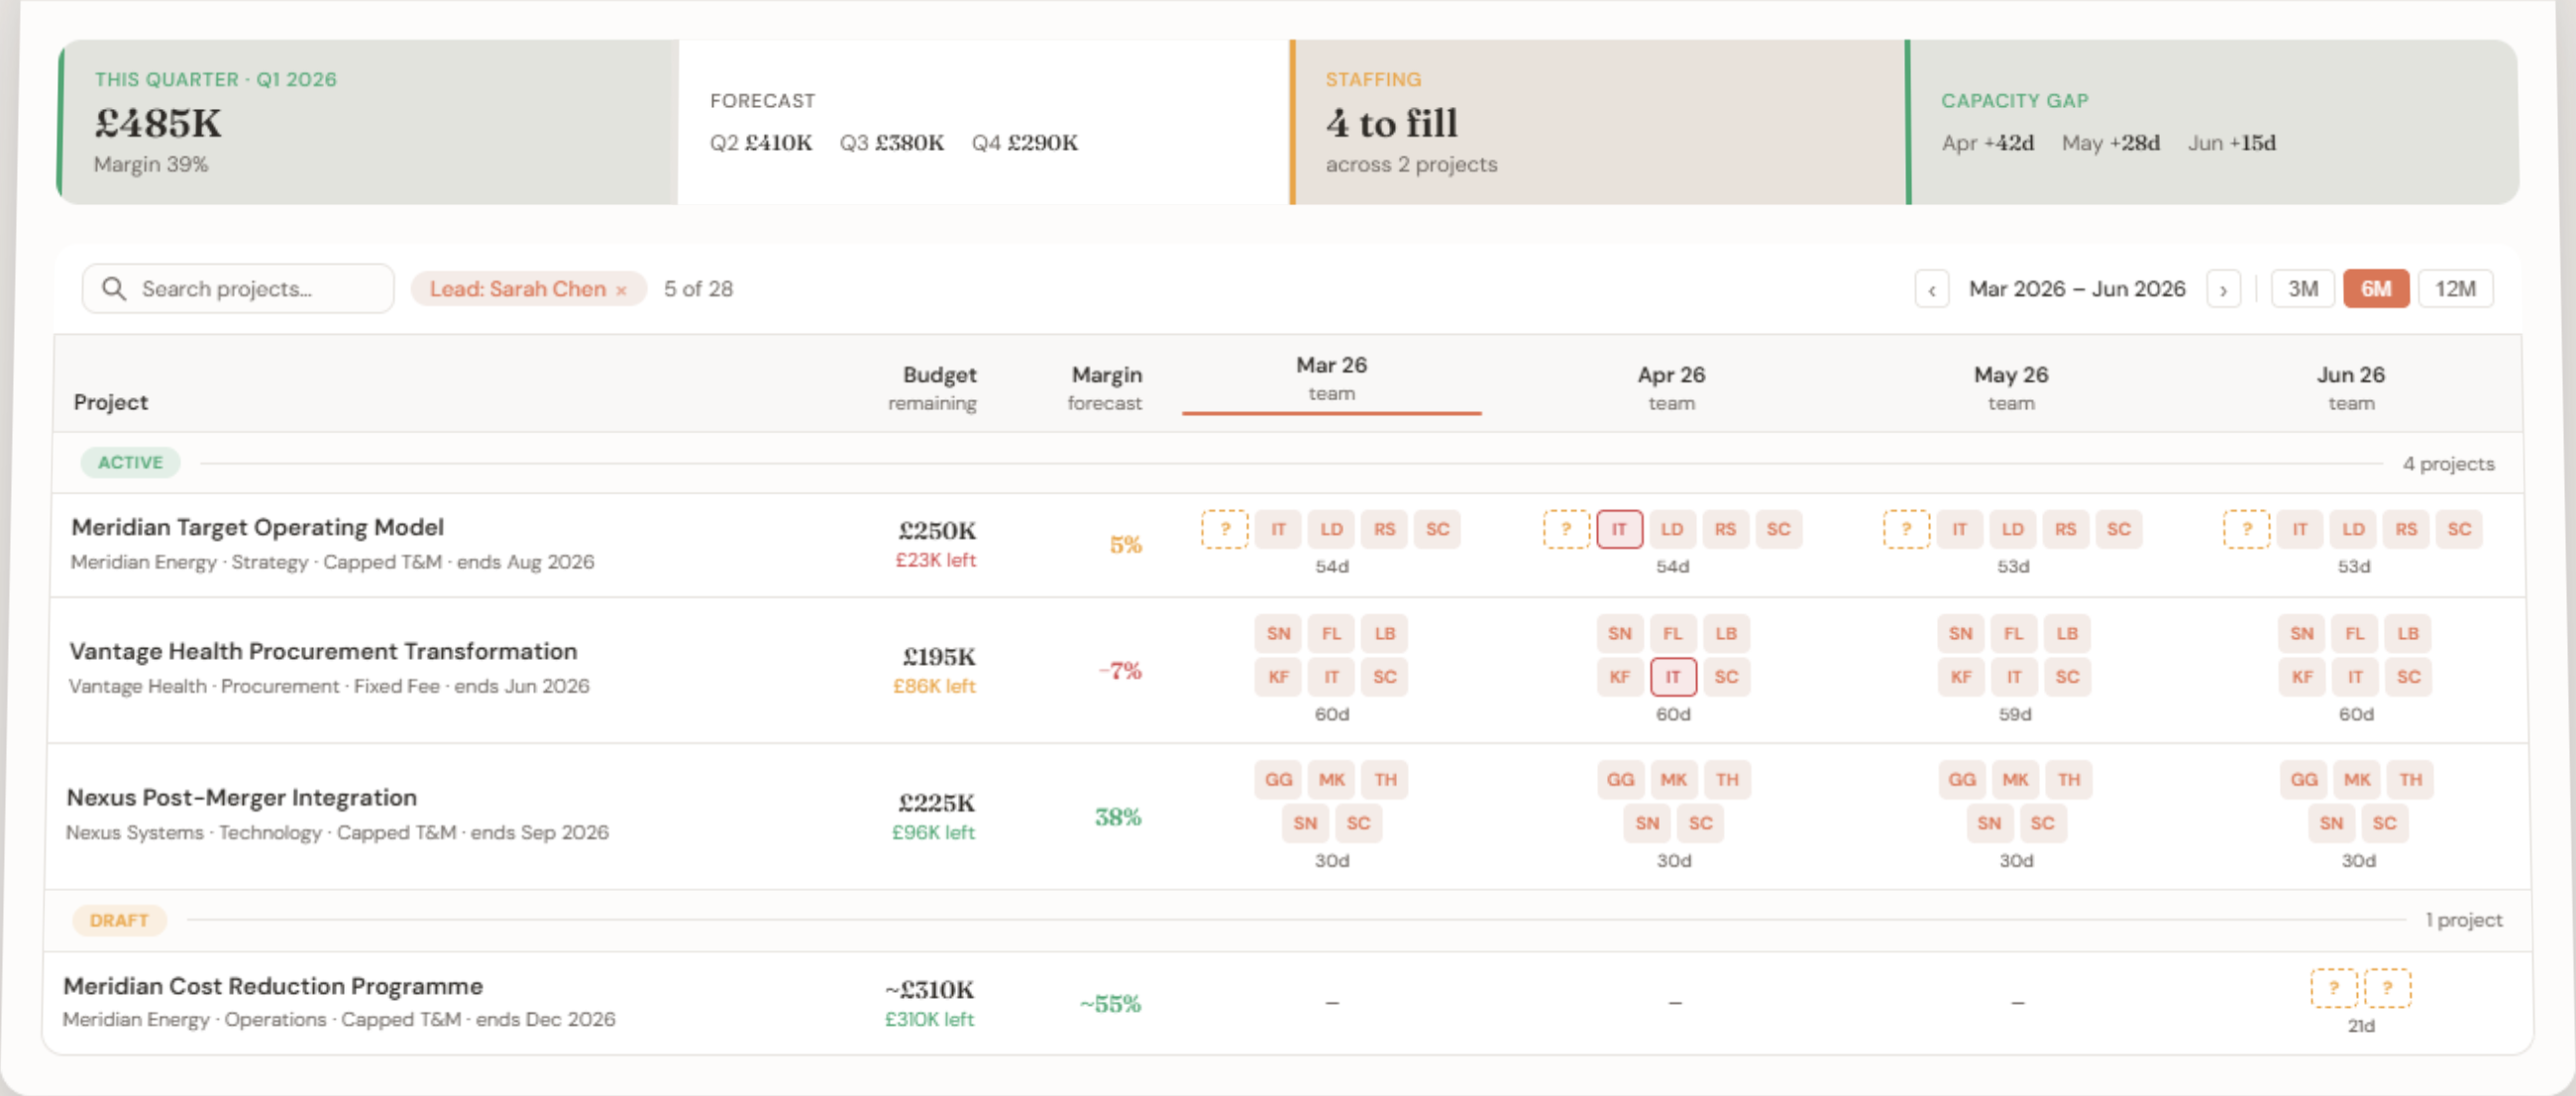Screen dimensions: 2576x1096
Task: Click the SC avatar on Nexus Mar 26 team
Action: pos(1358,823)
